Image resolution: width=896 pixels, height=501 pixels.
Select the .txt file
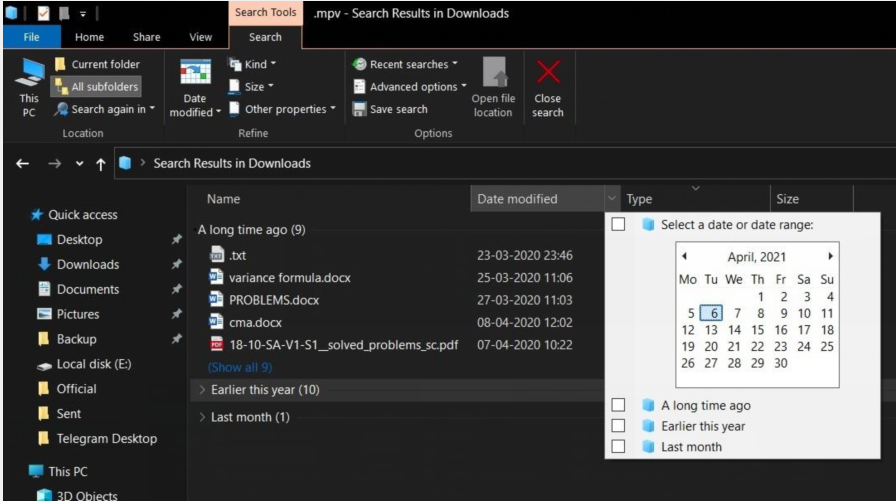coord(227,255)
